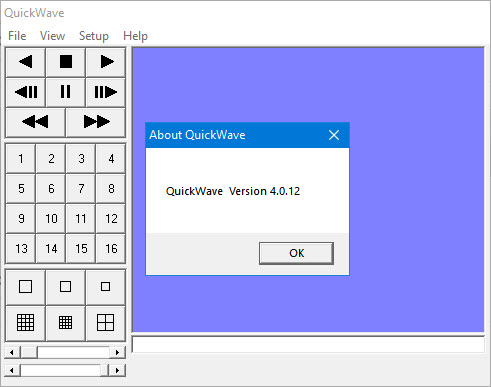Select camera channel 1
The image size is (491, 387).
[21, 159]
